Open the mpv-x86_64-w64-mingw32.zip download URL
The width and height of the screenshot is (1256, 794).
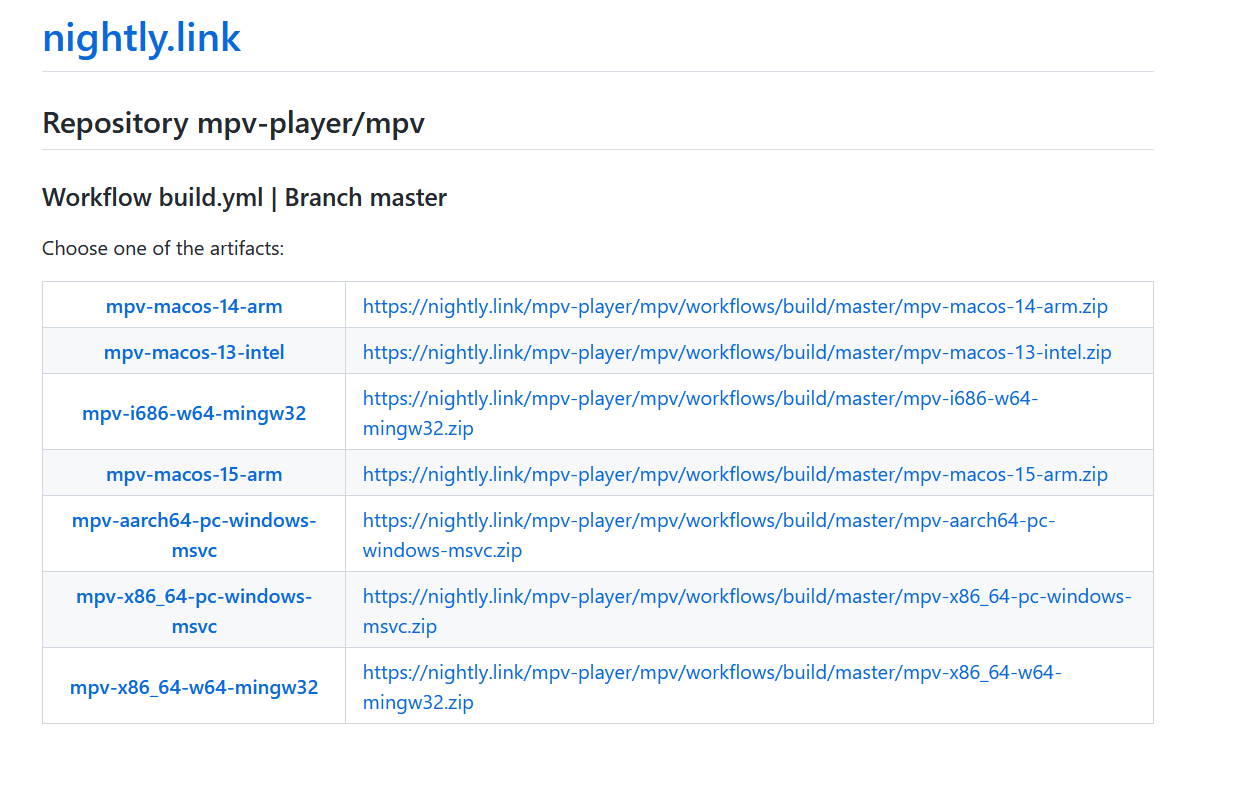[711, 672]
